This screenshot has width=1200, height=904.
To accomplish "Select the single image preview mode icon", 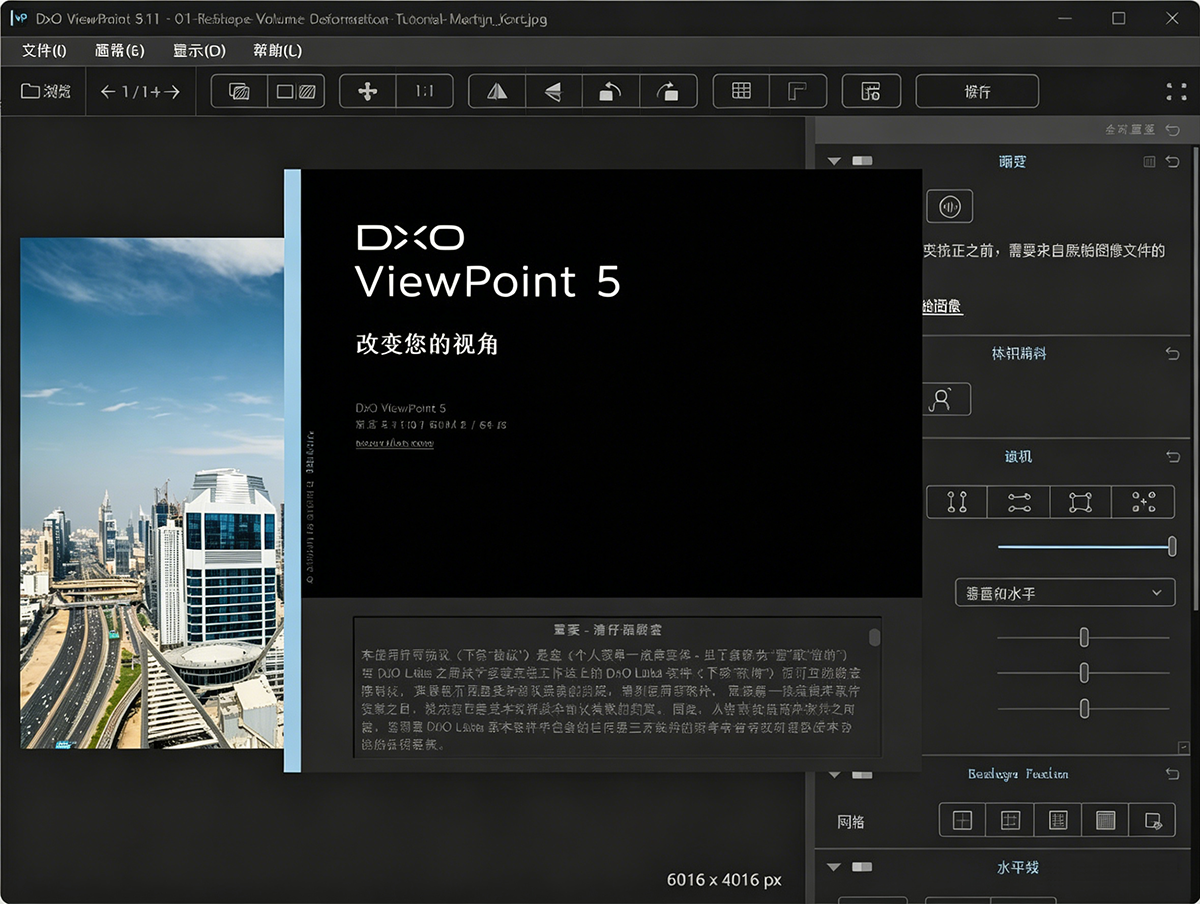I will click(239, 91).
